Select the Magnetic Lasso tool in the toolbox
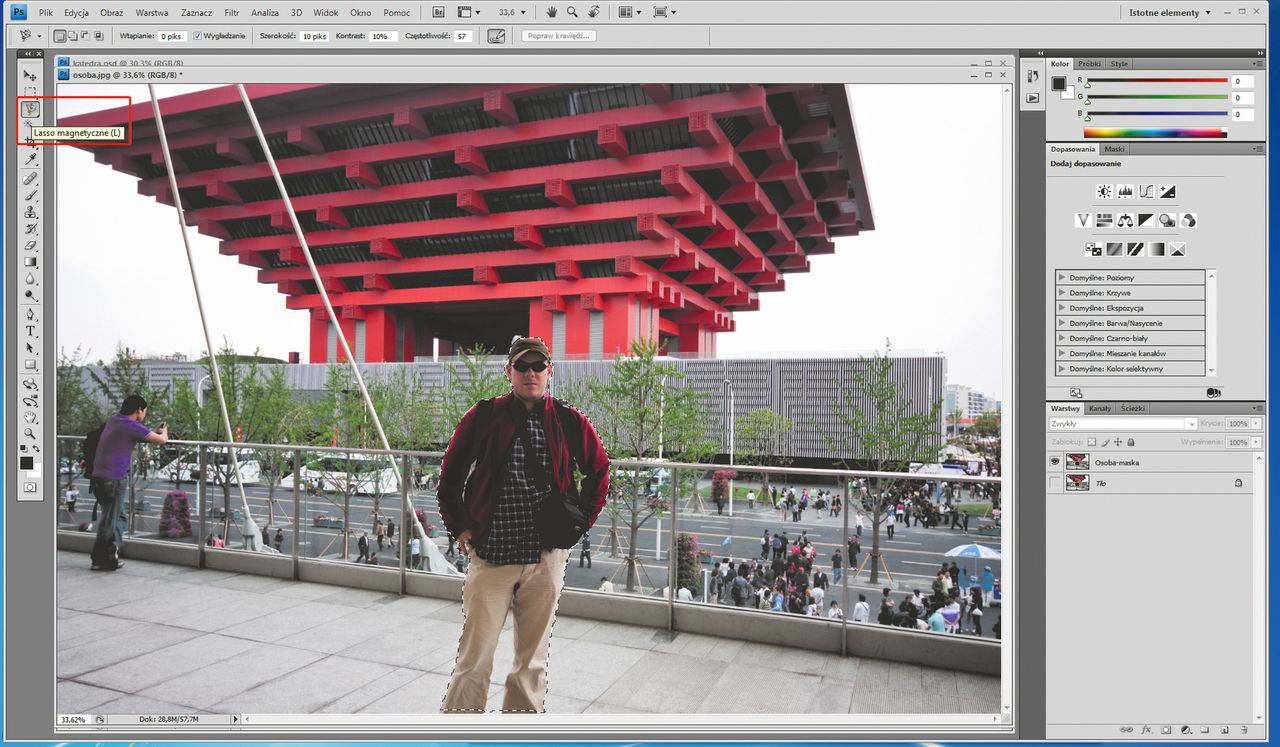1280x747 pixels. (x=30, y=109)
